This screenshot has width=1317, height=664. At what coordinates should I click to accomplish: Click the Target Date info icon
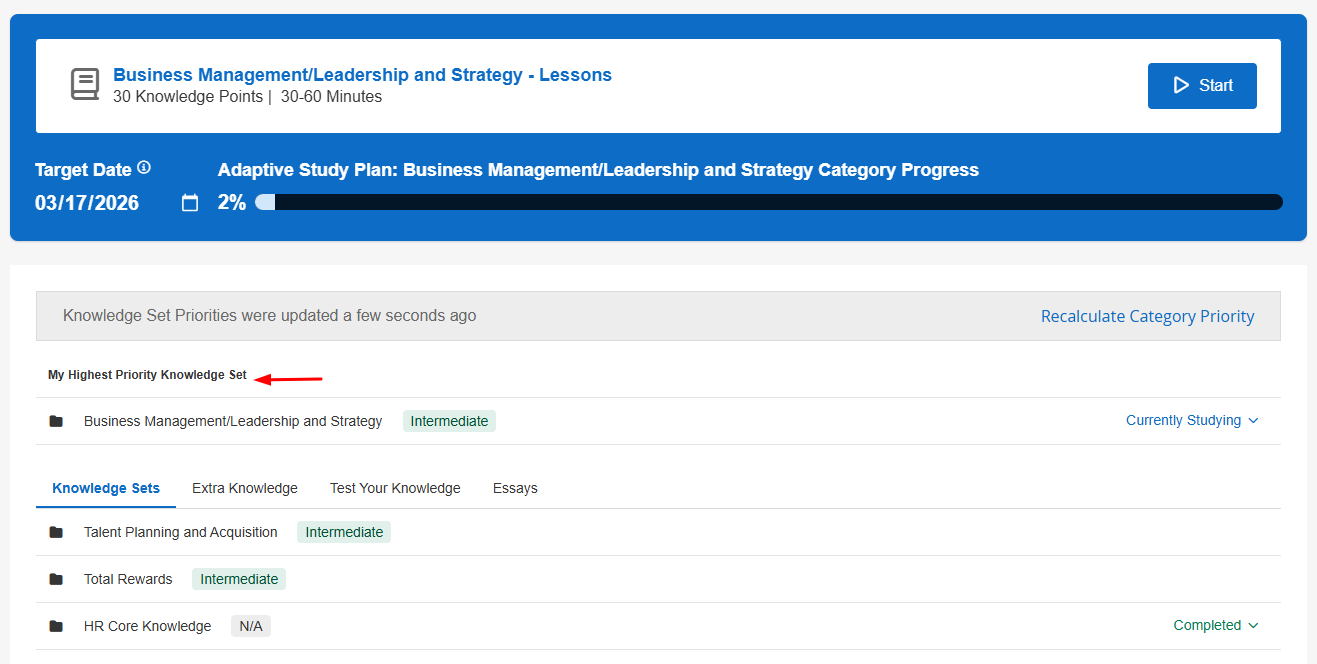click(144, 168)
